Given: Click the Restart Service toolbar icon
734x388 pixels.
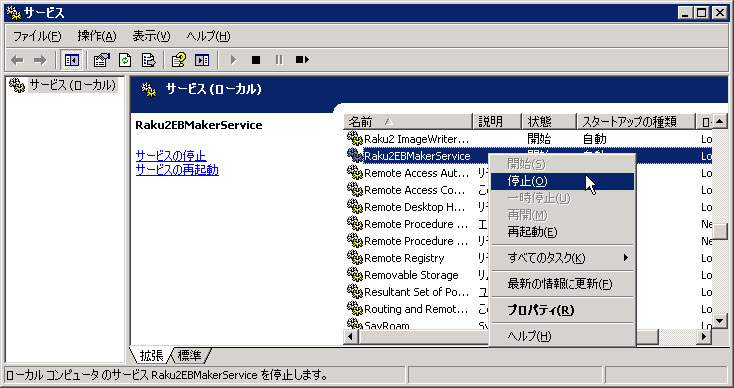Looking at the screenshot, I should [302, 60].
